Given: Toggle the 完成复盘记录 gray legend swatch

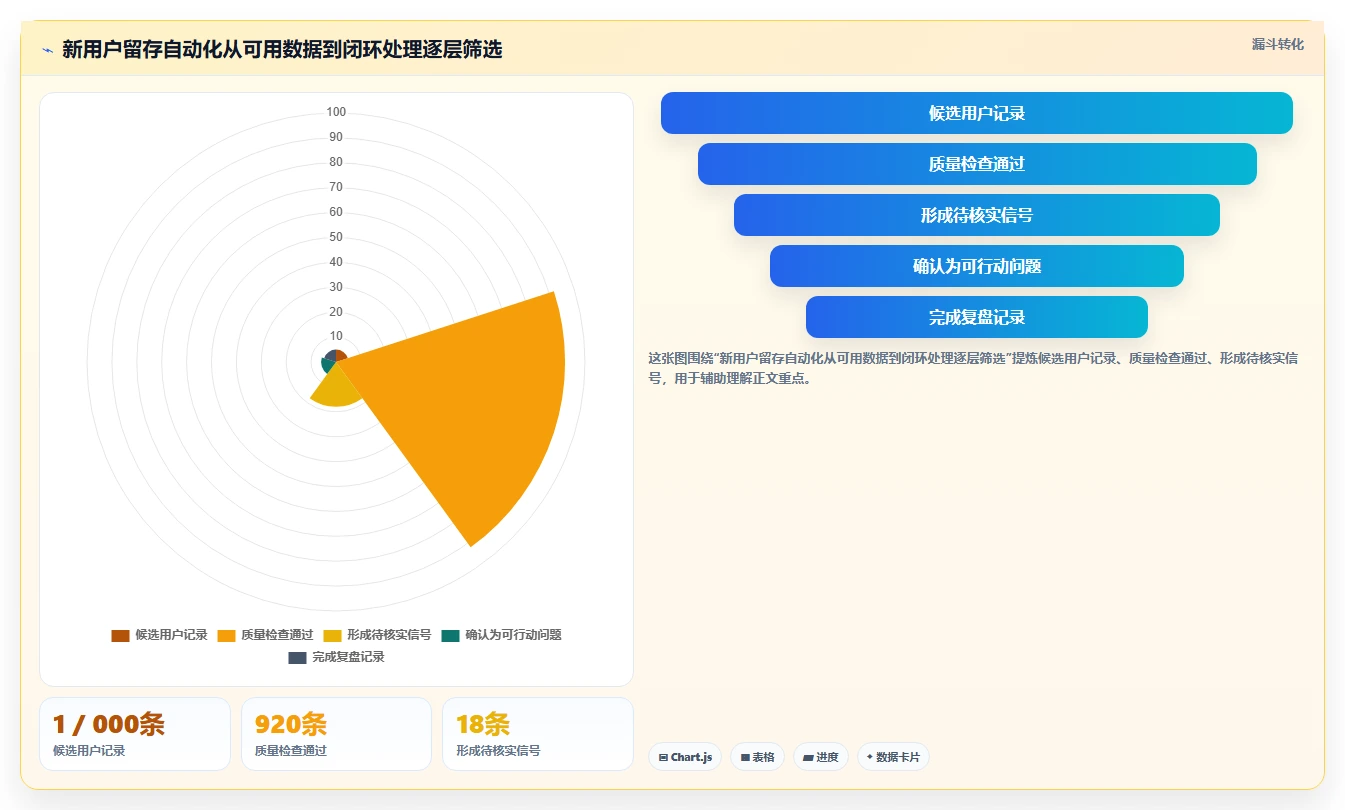Looking at the screenshot, I should (x=297, y=657).
